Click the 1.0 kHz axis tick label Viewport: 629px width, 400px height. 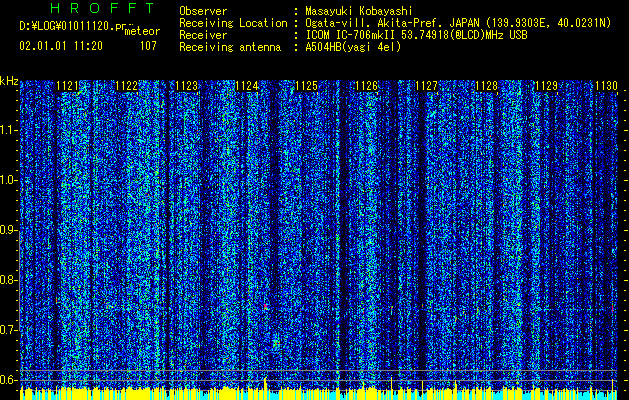tap(8, 181)
